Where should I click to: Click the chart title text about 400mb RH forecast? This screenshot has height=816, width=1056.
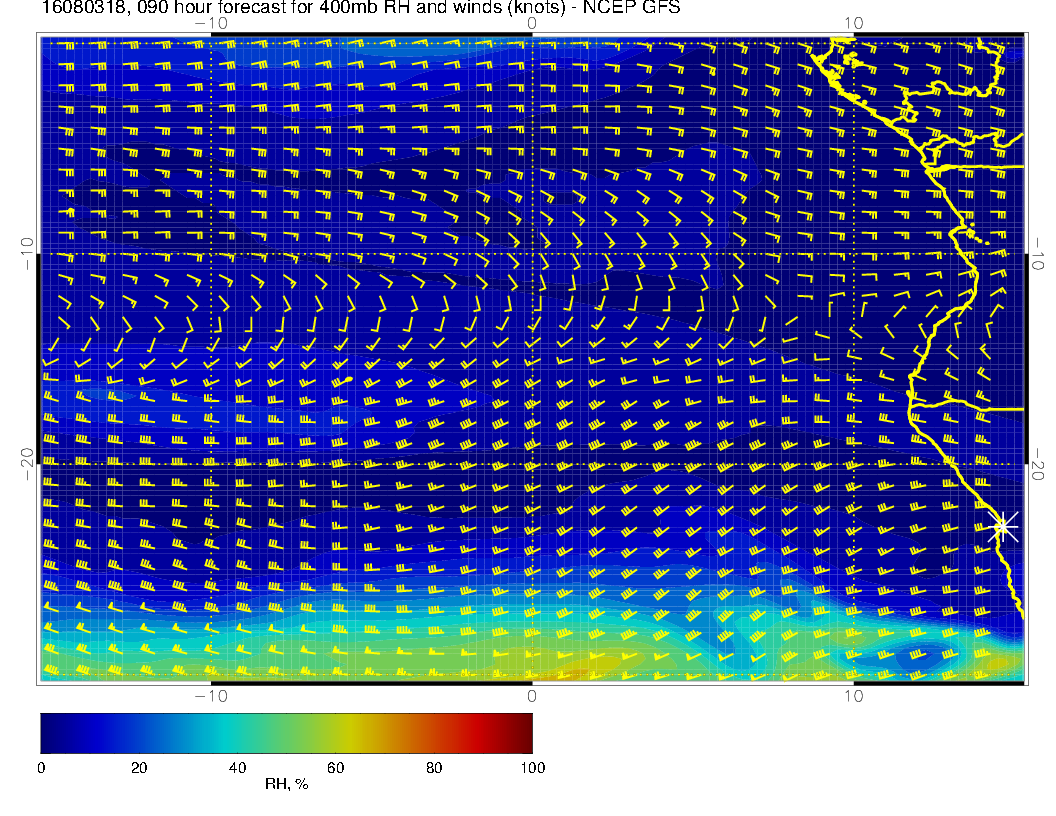pos(361,7)
